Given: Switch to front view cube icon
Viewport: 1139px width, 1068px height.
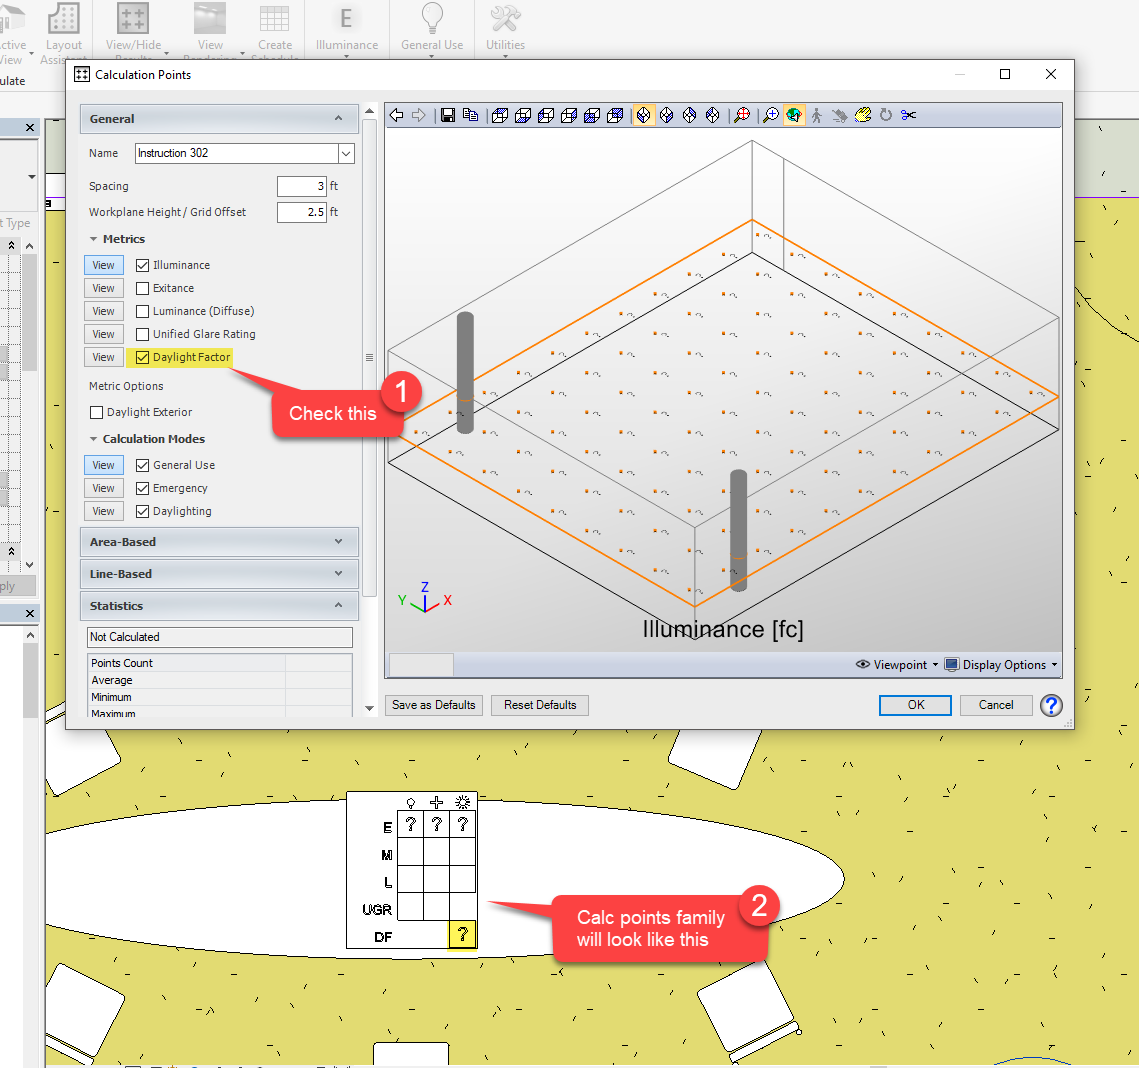Looking at the screenshot, I should (592, 115).
